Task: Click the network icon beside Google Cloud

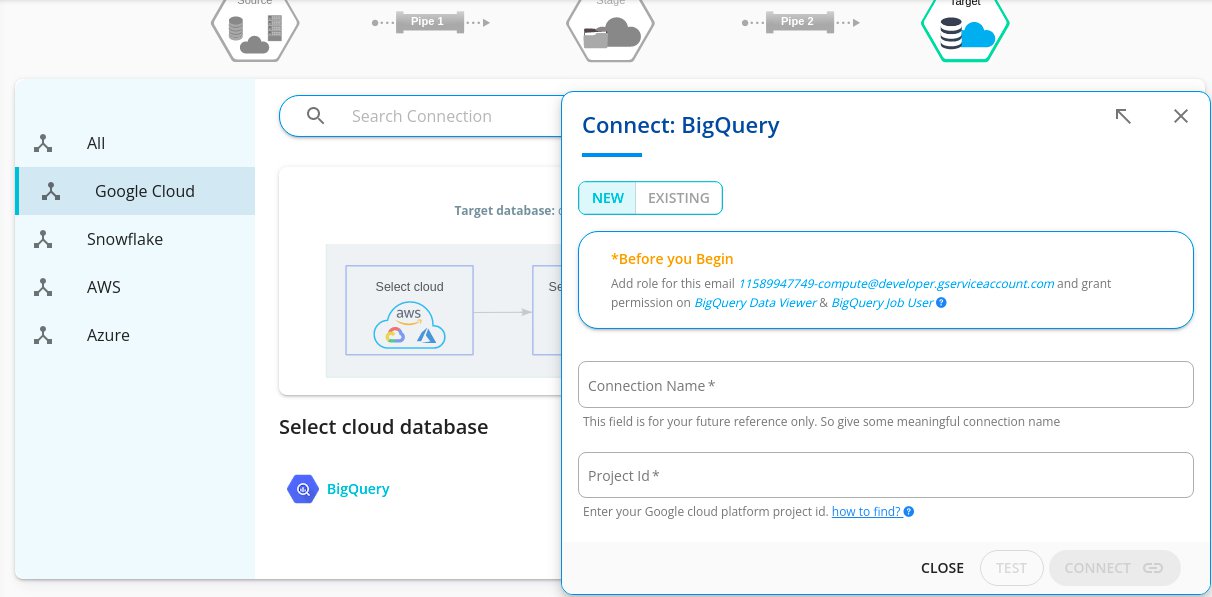Action: (x=51, y=191)
